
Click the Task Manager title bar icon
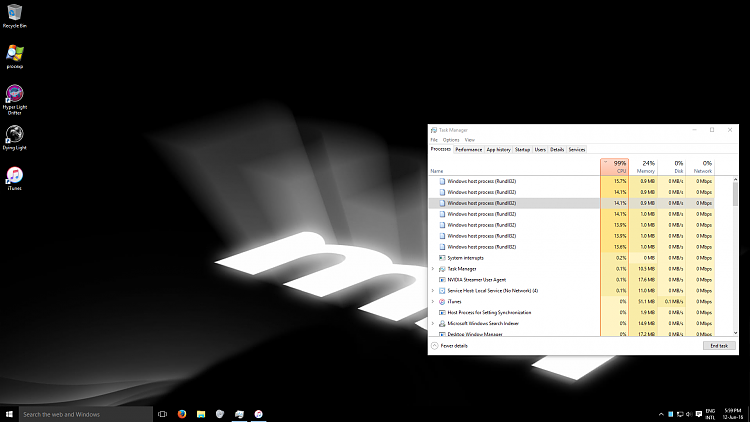434,130
